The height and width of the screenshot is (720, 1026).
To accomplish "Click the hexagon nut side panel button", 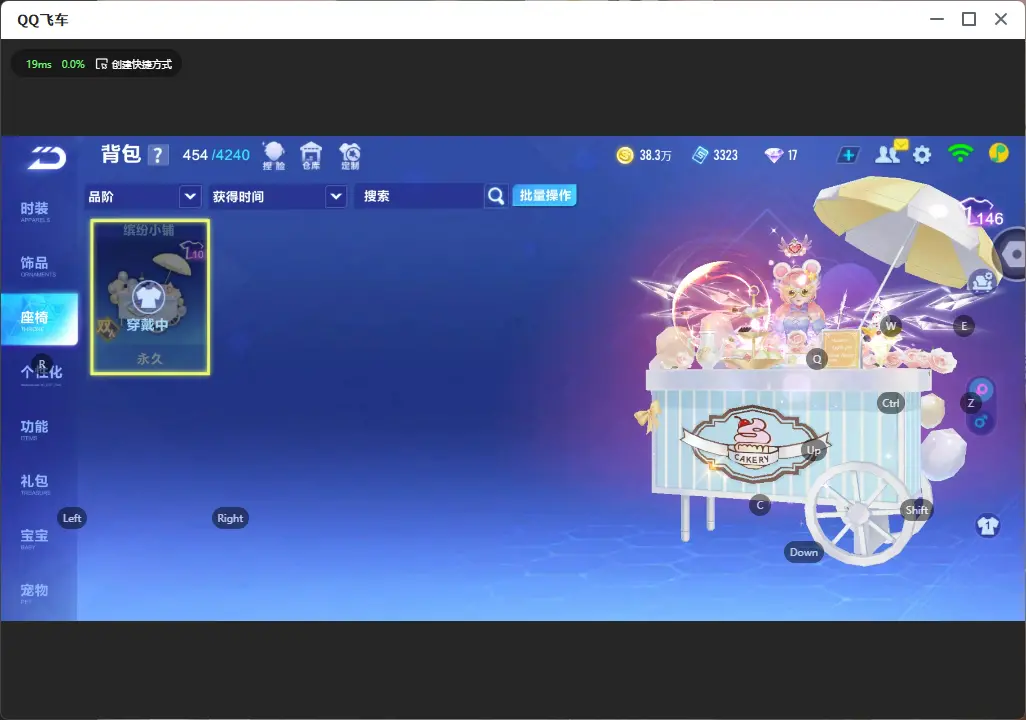I will pyautogui.click(x=1013, y=254).
